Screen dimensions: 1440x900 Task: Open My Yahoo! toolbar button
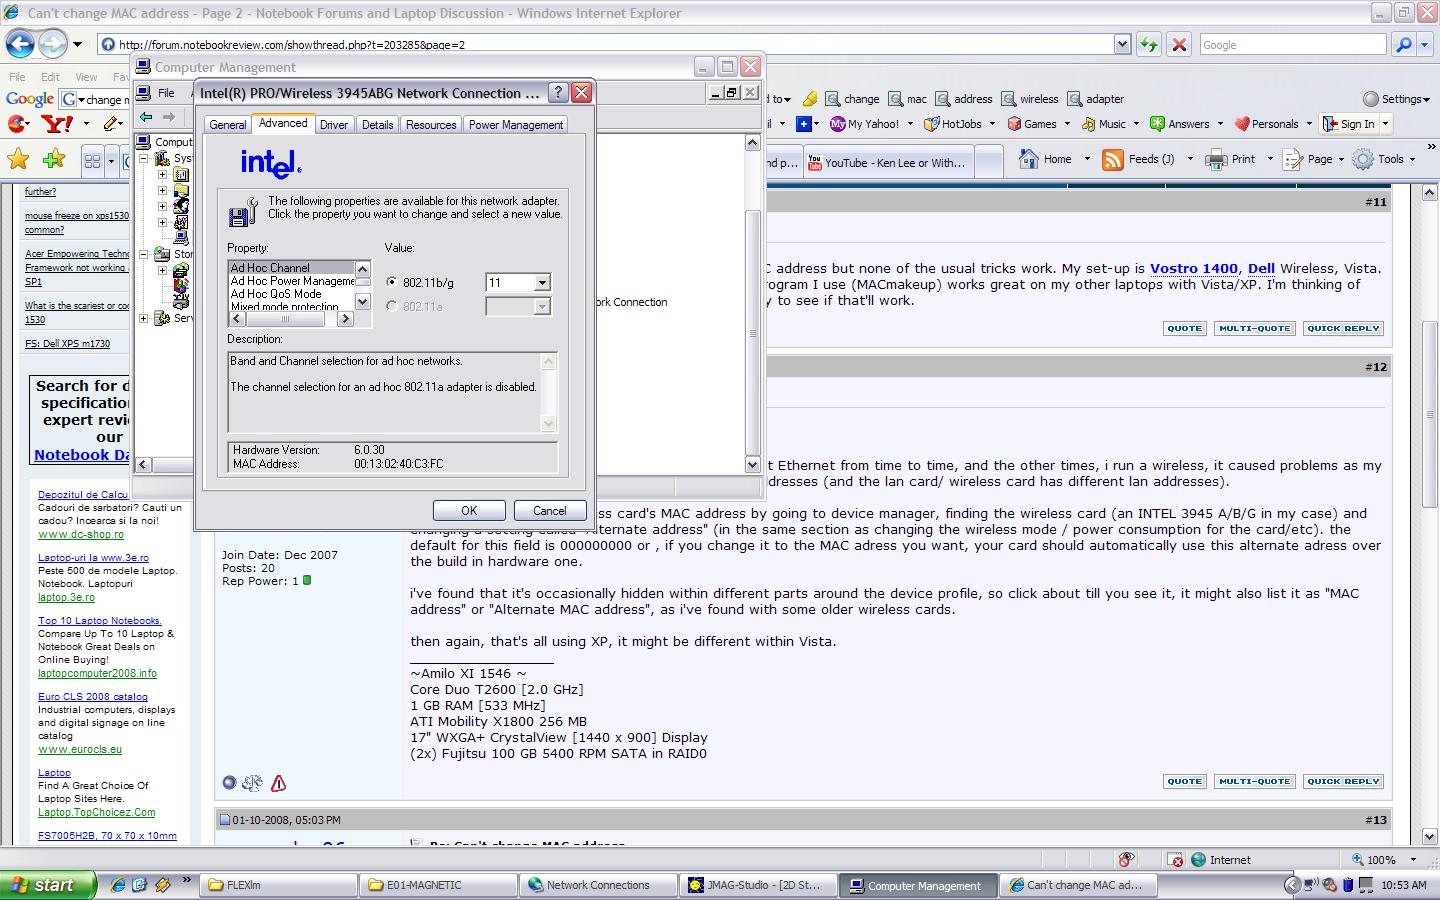click(x=865, y=124)
